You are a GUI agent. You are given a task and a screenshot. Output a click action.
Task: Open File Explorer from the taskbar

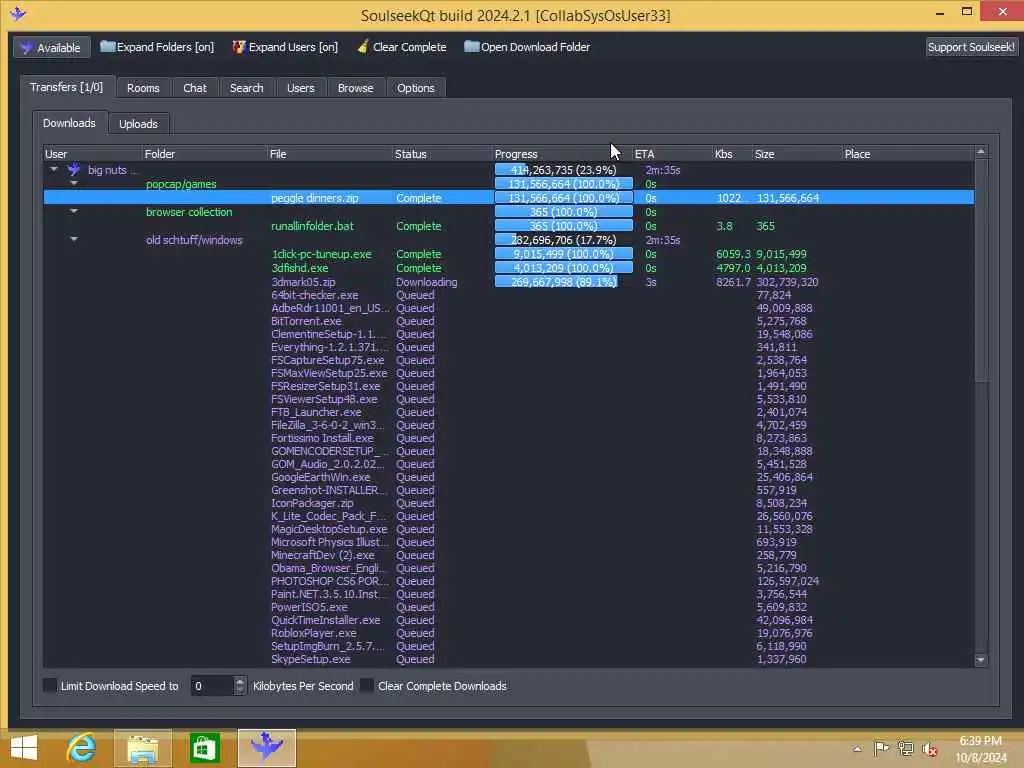(143, 748)
